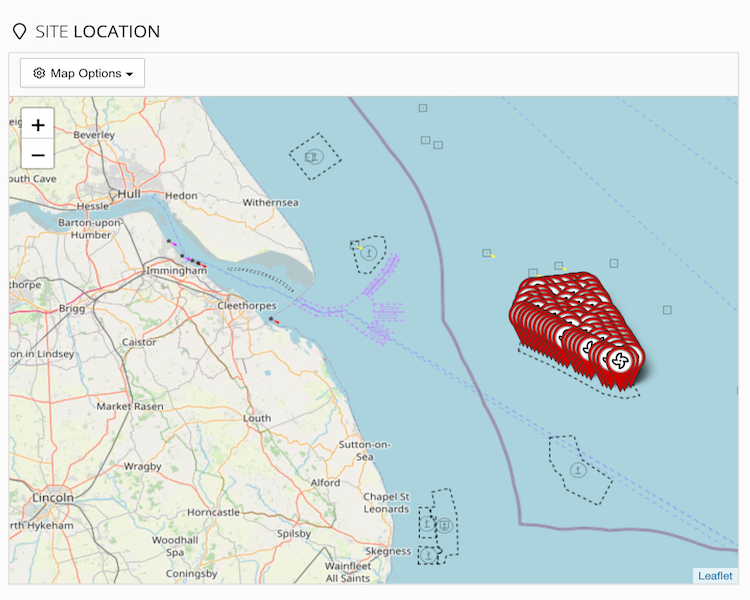Zoom in on the map
Viewport: 750px width, 600px height.
tap(38, 125)
